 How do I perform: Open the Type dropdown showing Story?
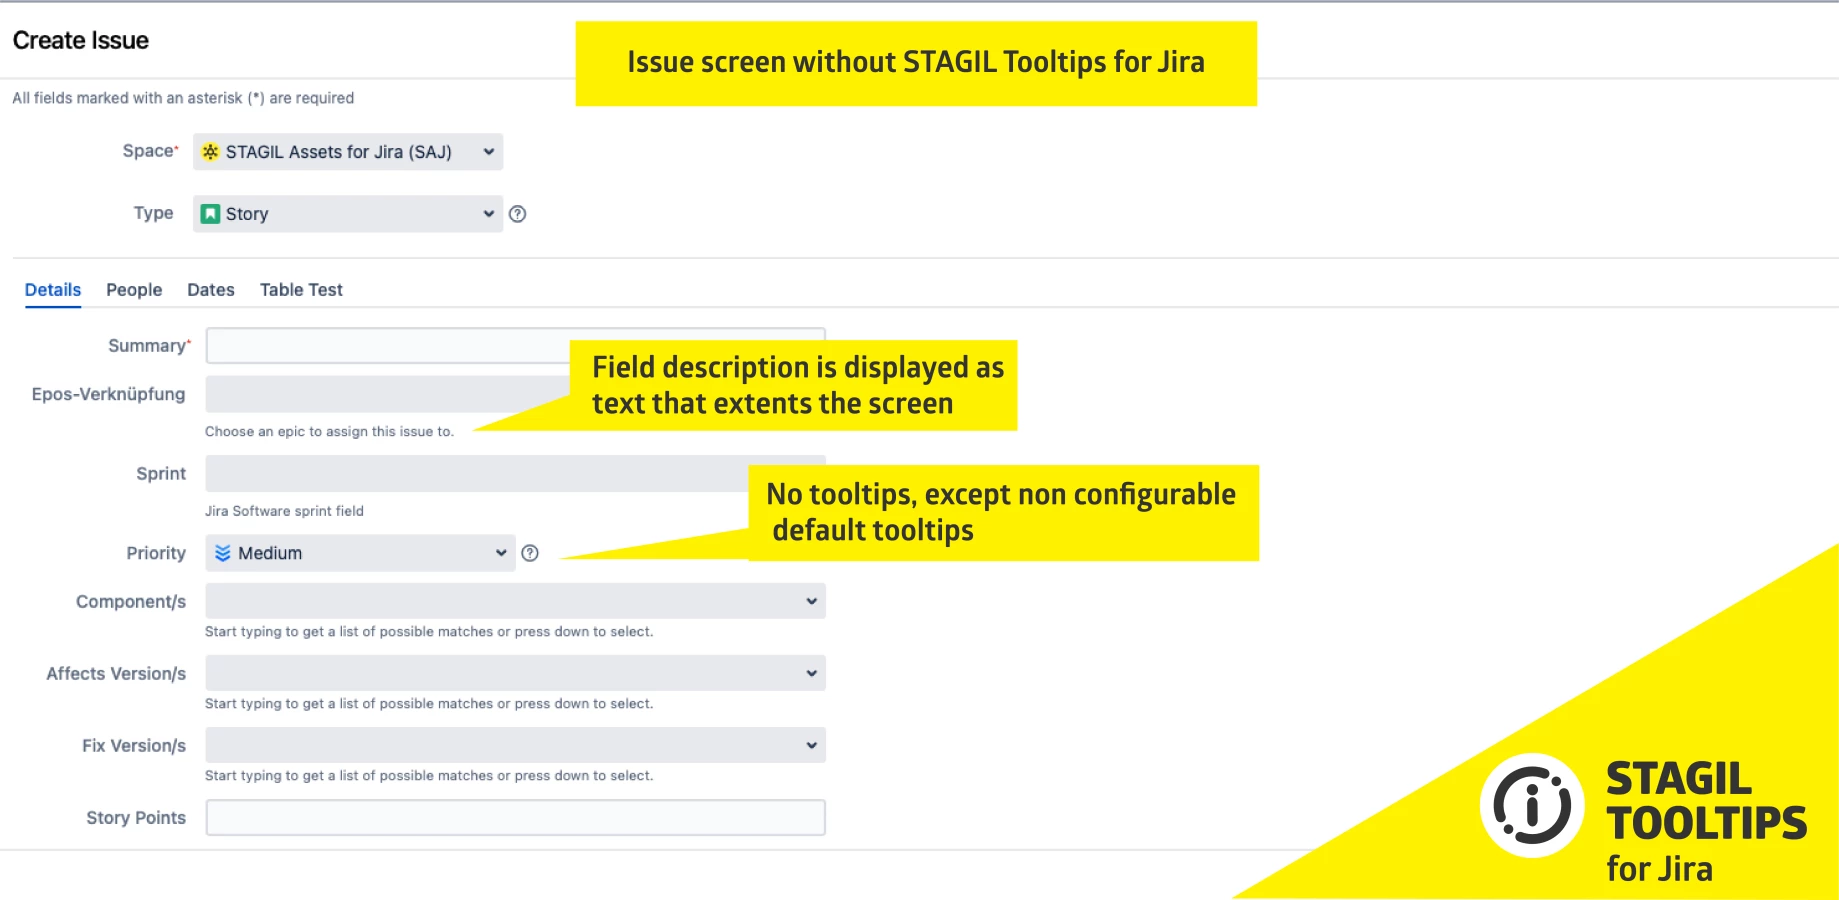[x=348, y=214]
